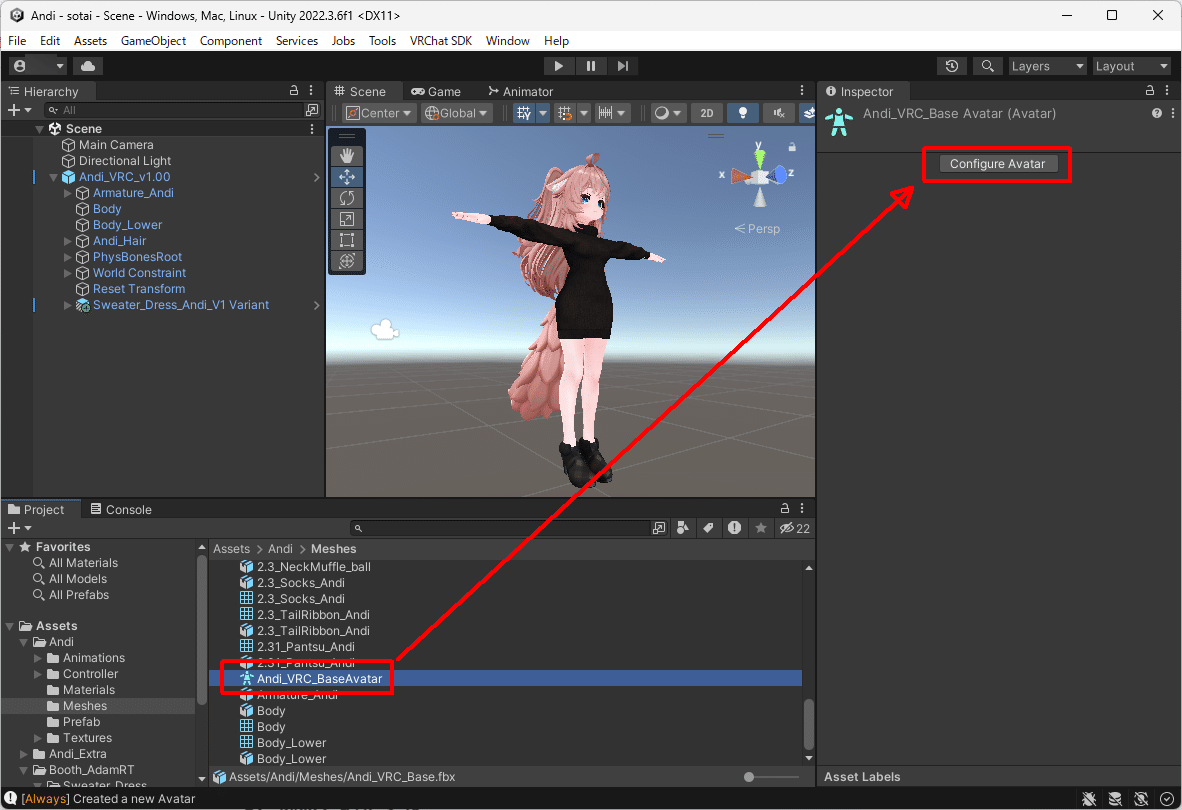Image resolution: width=1182 pixels, height=810 pixels.
Task: Open the Center pivot dropdown
Action: tap(379, 113)
